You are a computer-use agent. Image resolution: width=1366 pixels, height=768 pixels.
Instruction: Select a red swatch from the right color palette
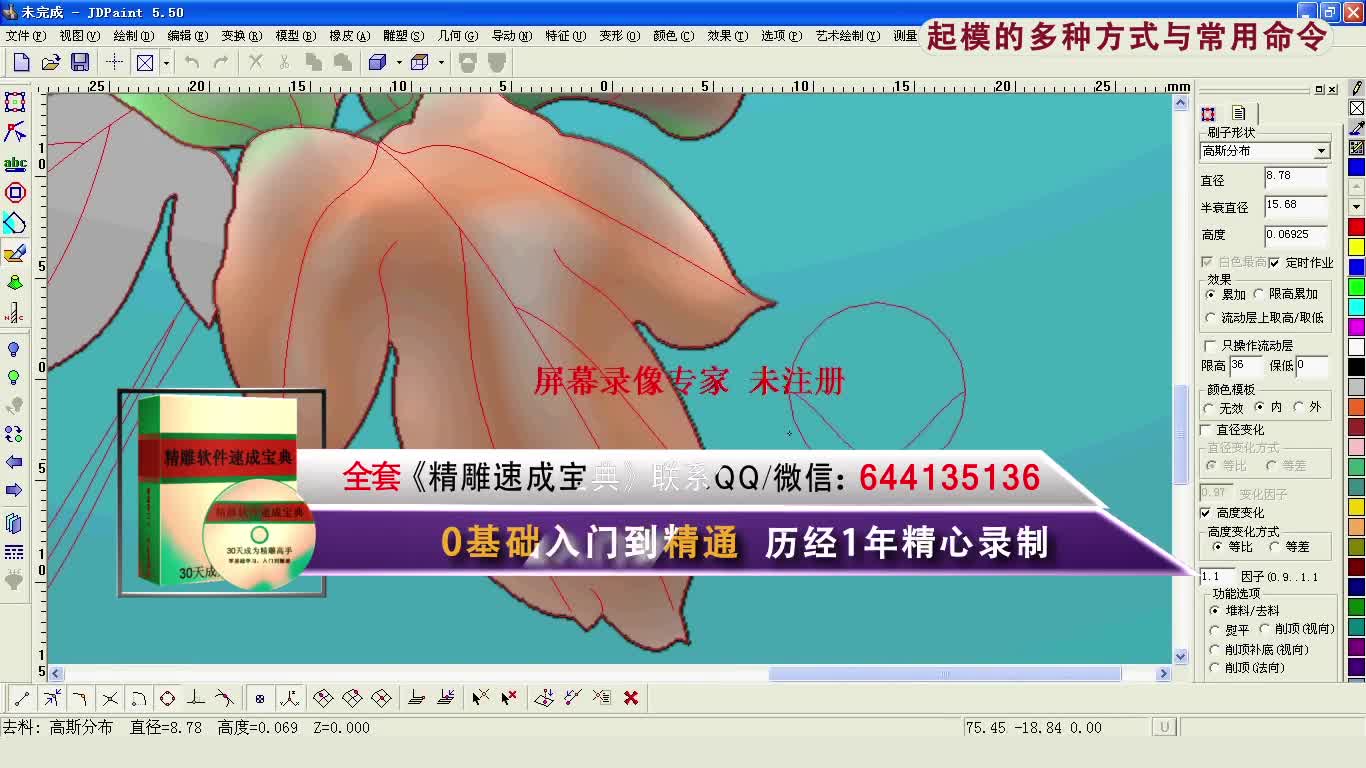pos(1356,227)
